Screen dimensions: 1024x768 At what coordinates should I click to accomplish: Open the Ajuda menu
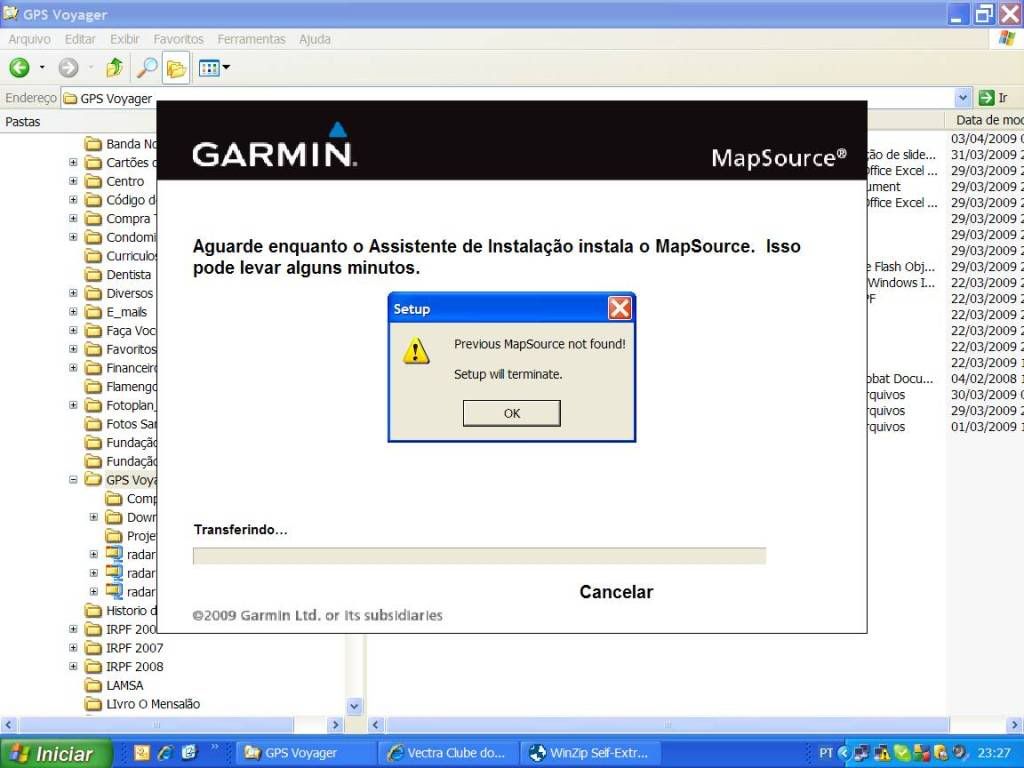pyautogui.click(x=315, y=39)
